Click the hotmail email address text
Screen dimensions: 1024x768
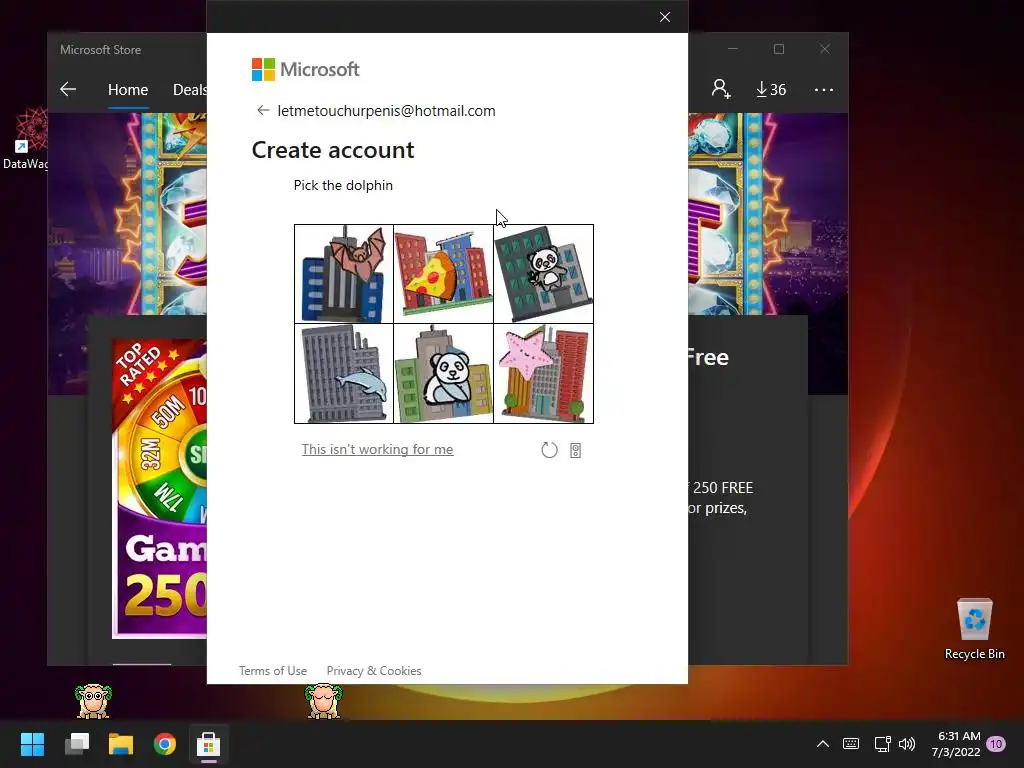387,111
